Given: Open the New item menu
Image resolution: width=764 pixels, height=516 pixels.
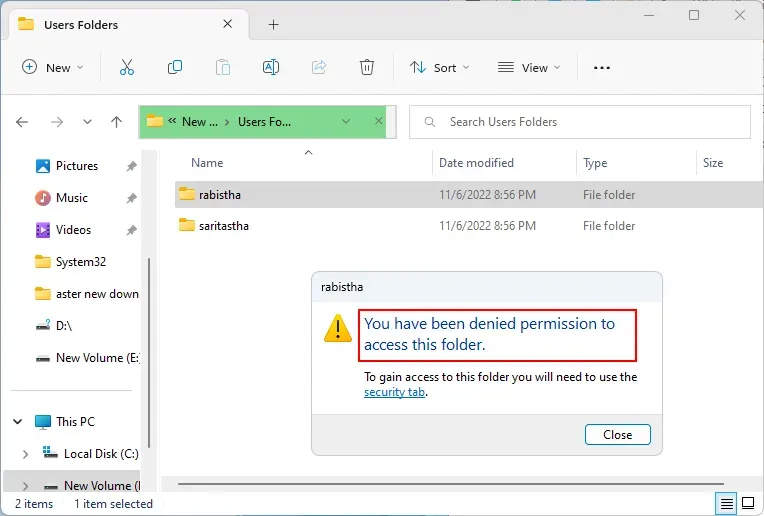Looking at the screenshot, I should (53, 67).
